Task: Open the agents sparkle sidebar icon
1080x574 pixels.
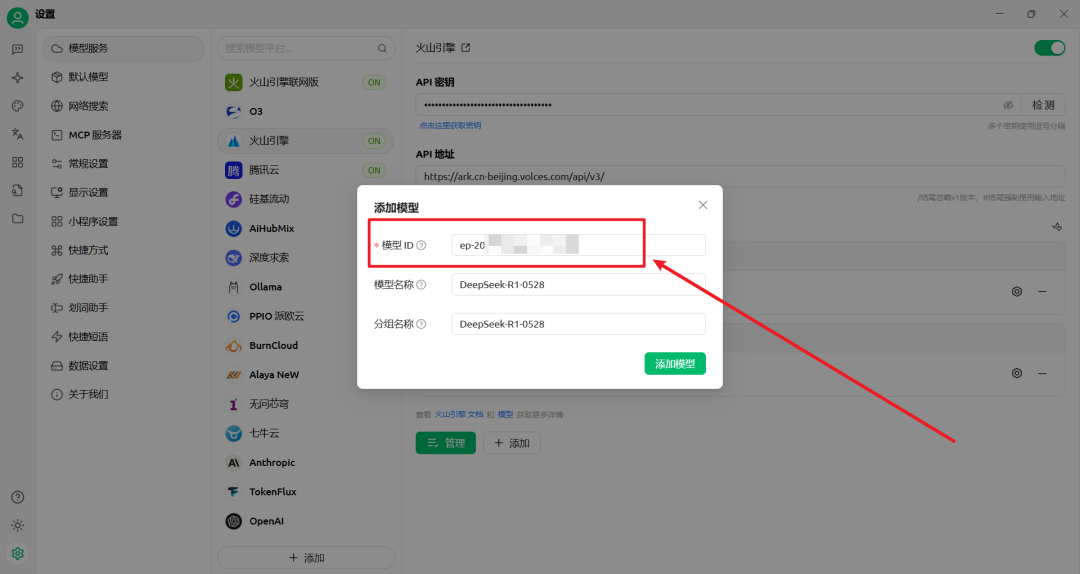Action: [x=17, y=78]
